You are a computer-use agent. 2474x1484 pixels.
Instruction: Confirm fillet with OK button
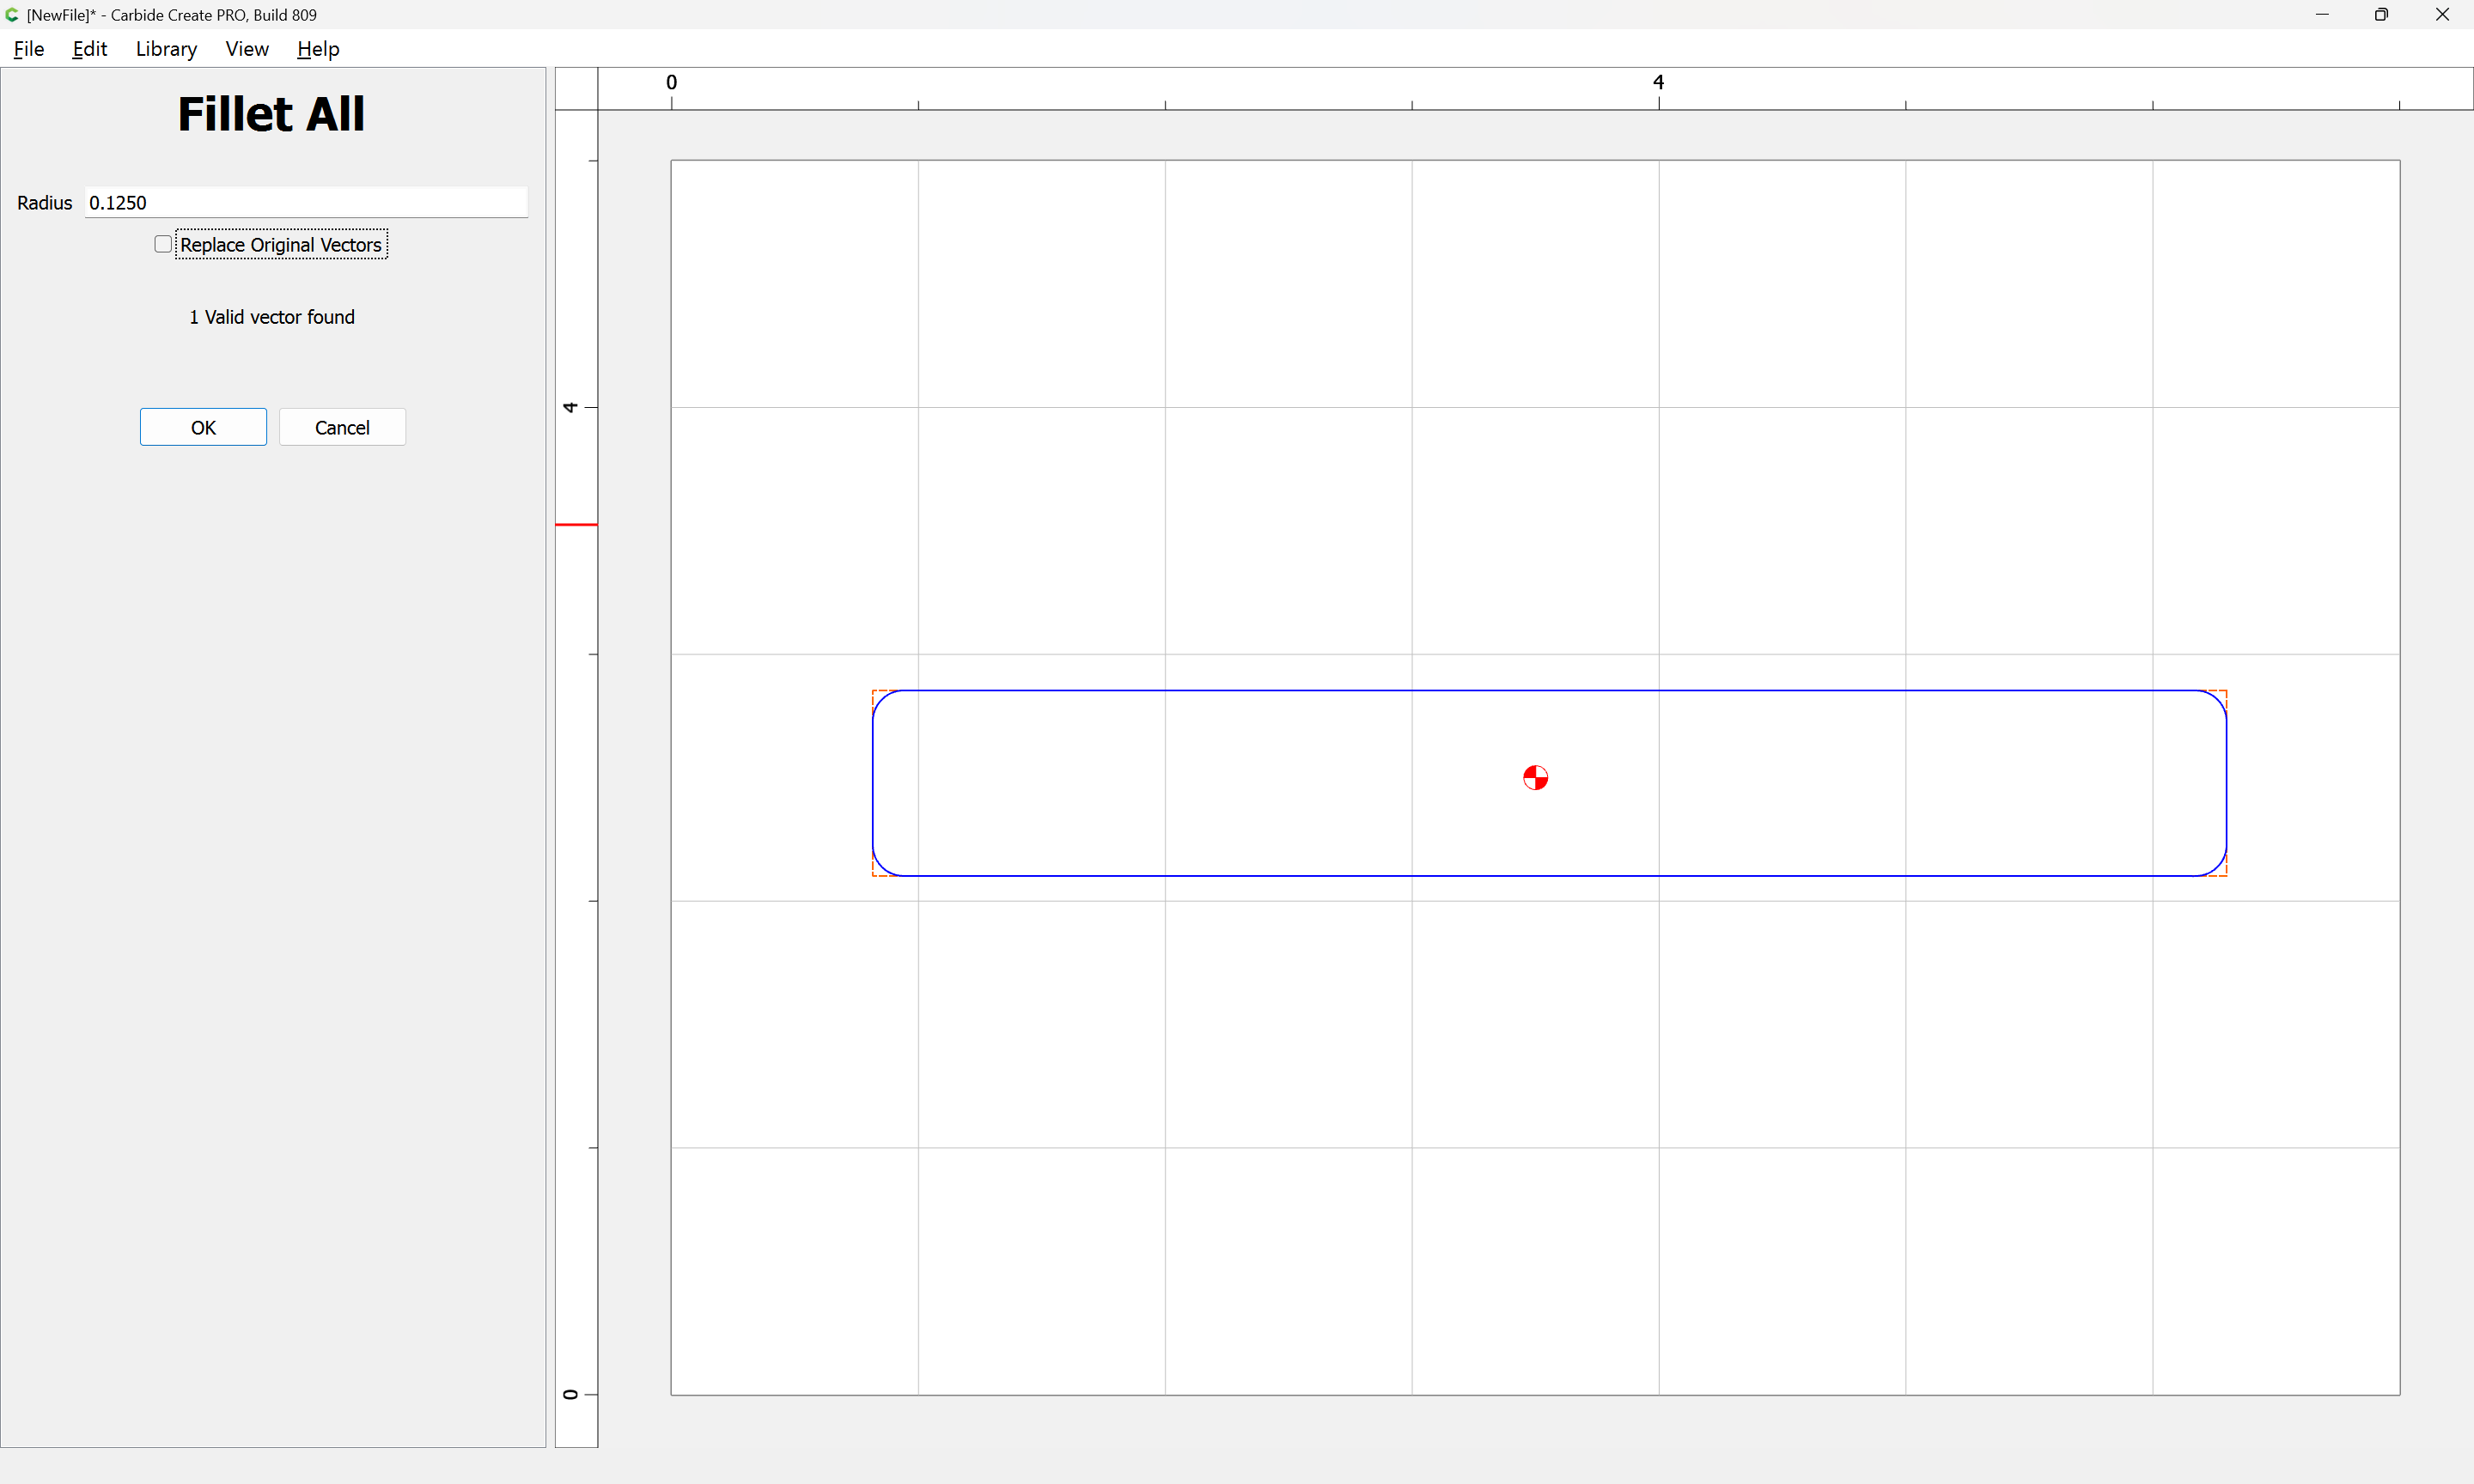[x=203, y=427]
